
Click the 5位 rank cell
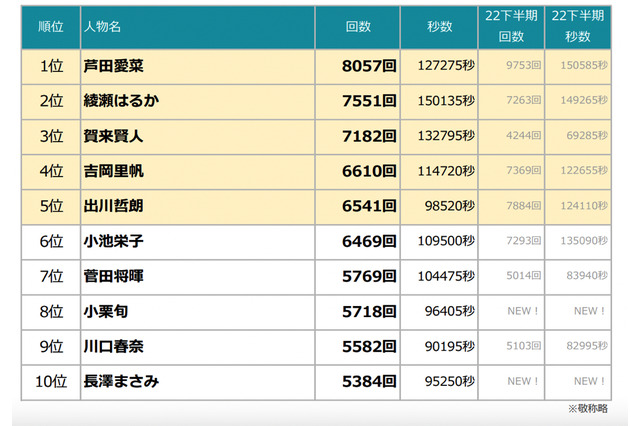point(51,206)
